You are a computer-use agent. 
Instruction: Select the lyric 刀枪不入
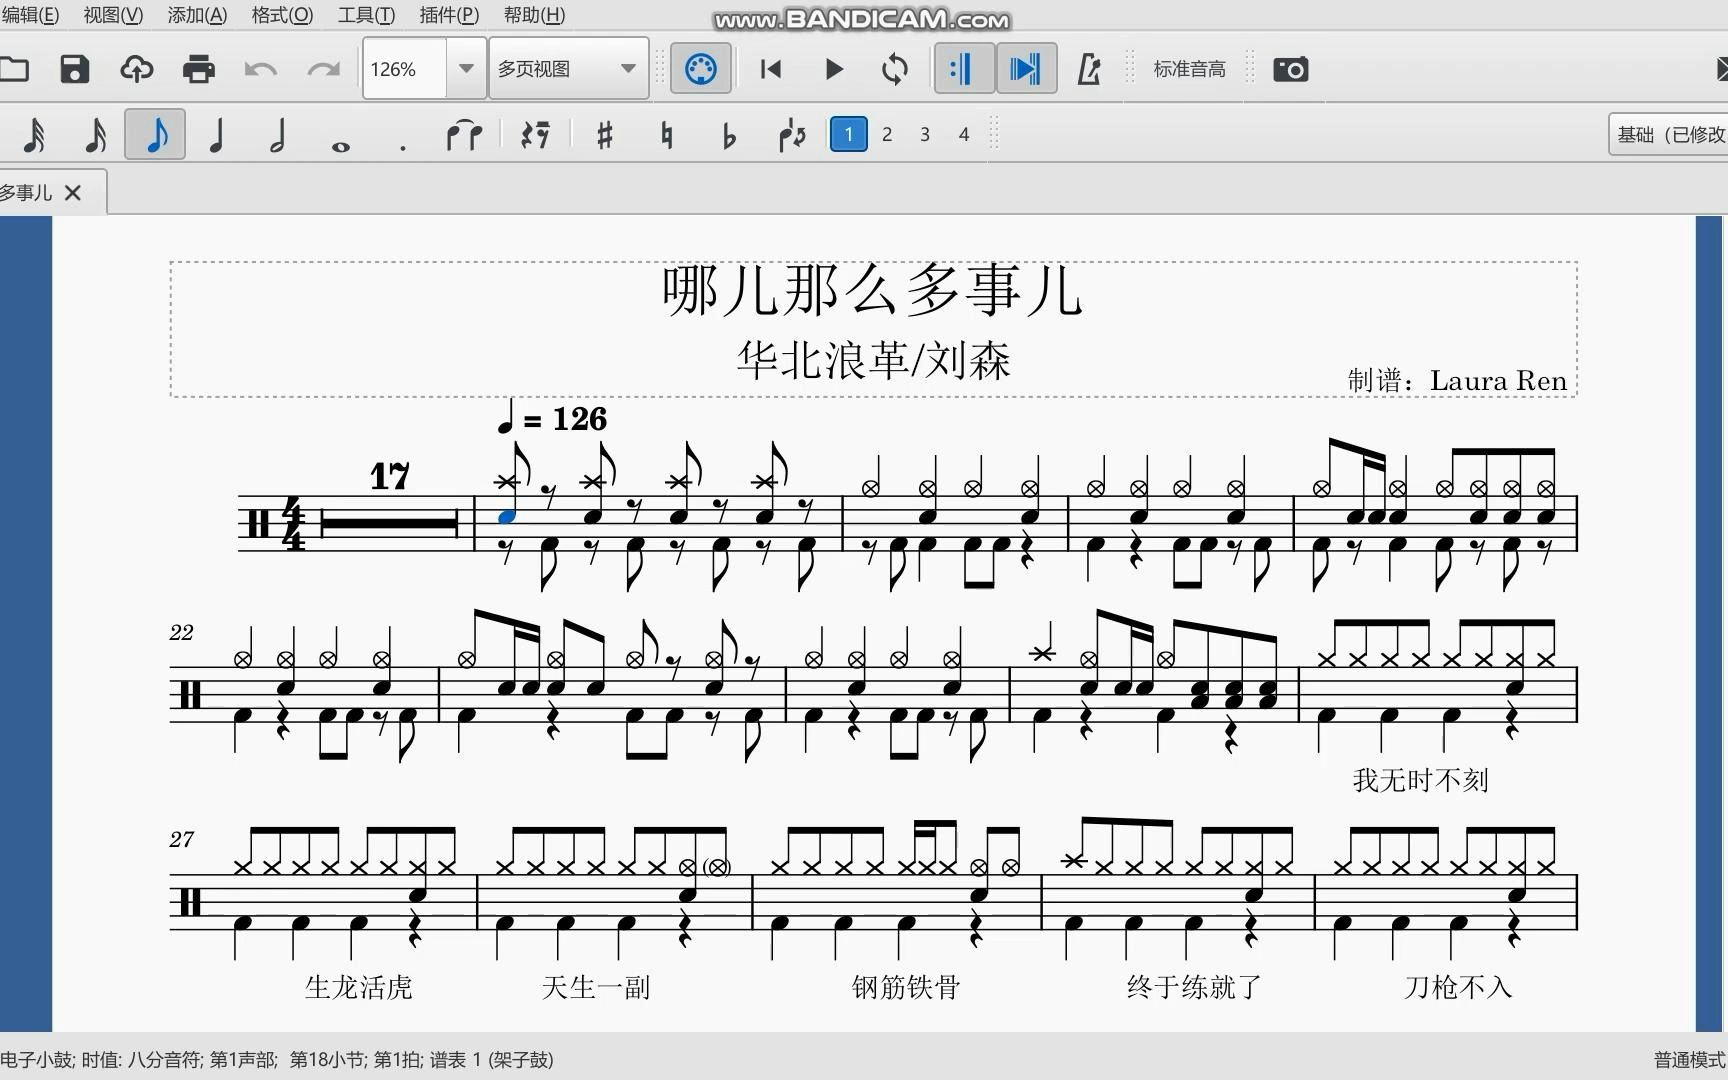tap(1458, 987)
